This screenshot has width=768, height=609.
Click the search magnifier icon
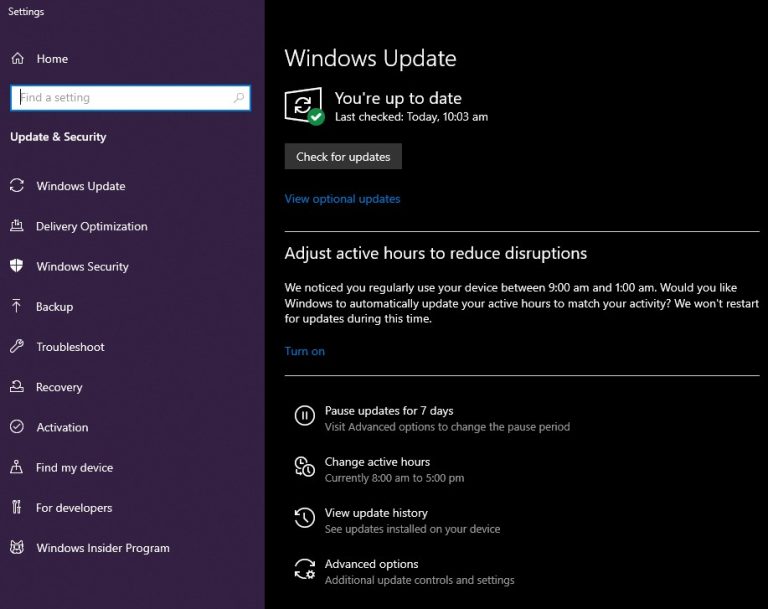[239, 98]
